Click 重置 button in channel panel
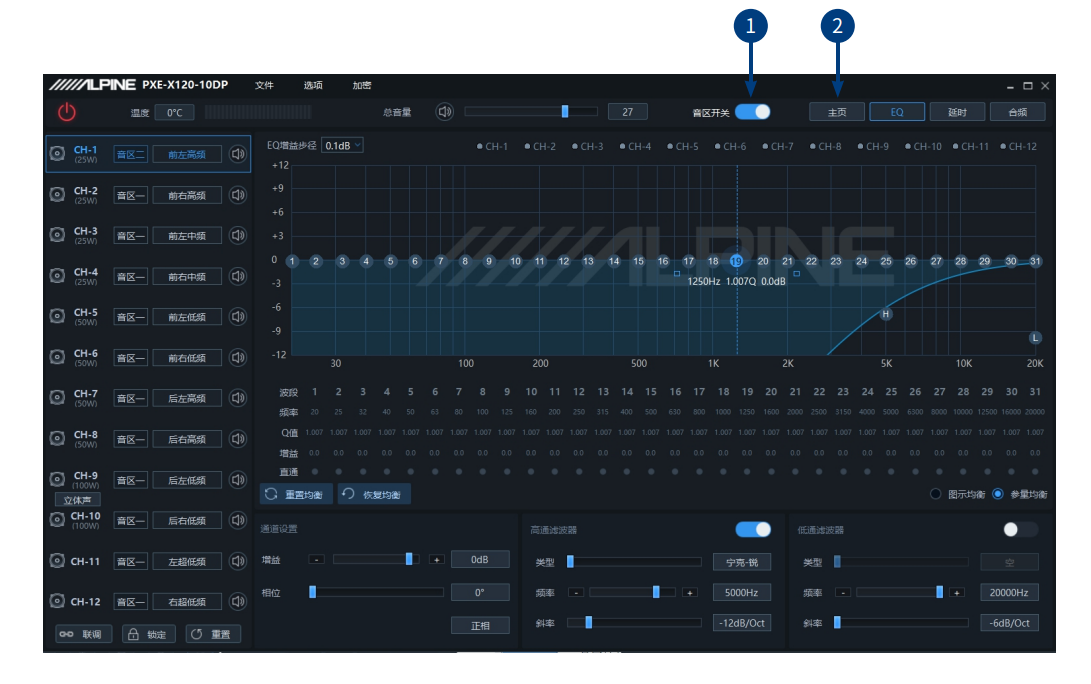 pyautogui.click(x=213, y=634)
